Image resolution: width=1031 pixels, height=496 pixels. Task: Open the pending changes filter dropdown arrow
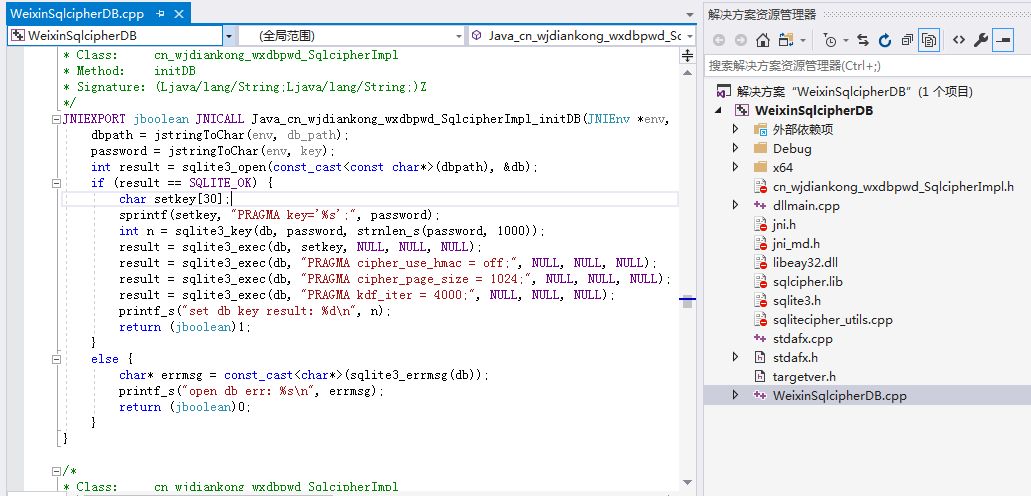tap(846, 41)
